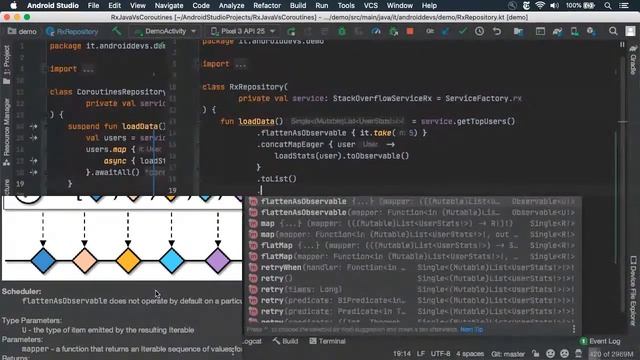Click the Git commit green checkmark icon

(x=462, y=31)
